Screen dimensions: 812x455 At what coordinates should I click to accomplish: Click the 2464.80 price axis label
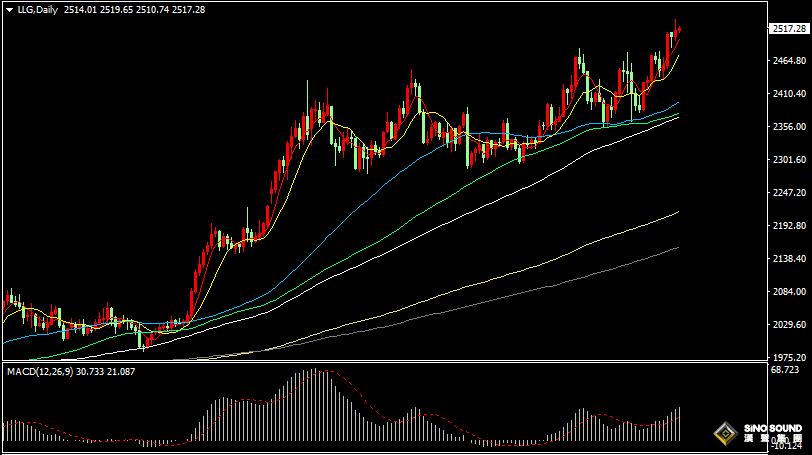coord(788,62)
